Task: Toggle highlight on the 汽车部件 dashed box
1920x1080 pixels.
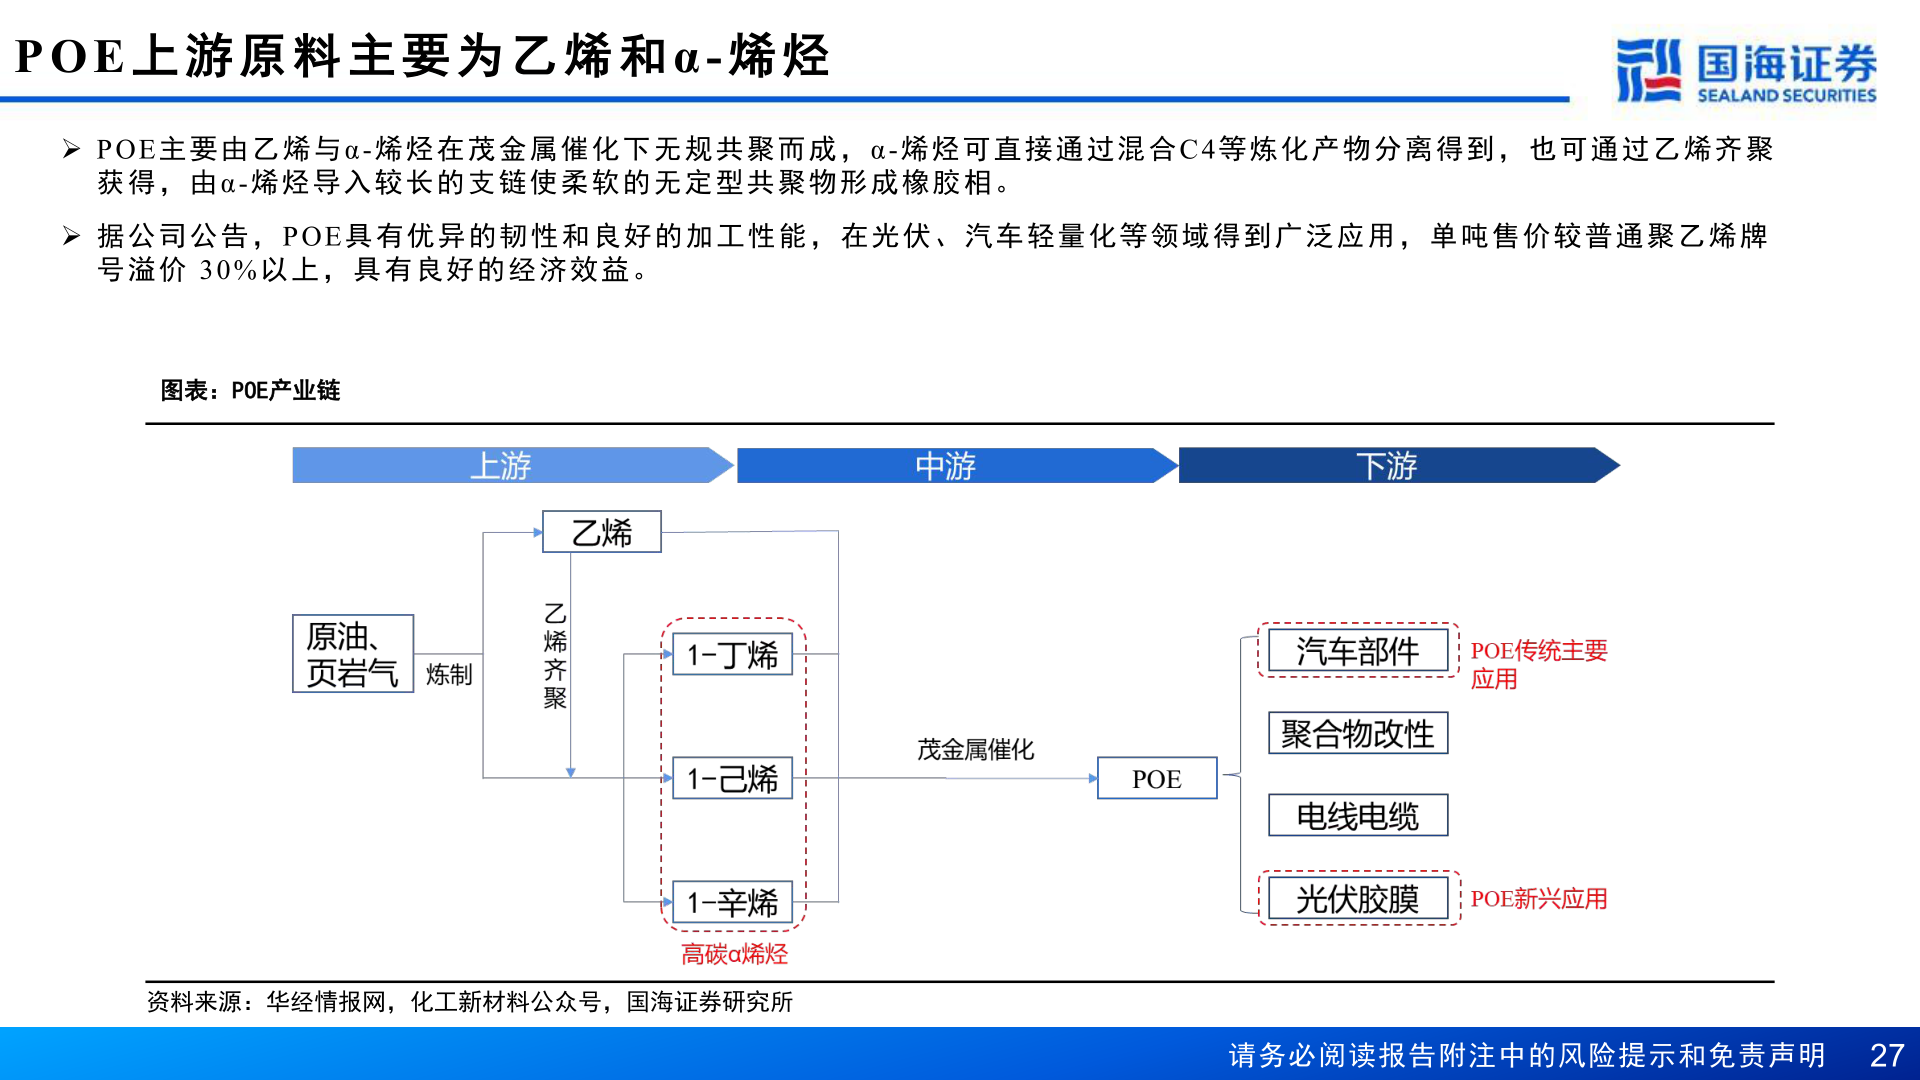Action: [1357, 652]
